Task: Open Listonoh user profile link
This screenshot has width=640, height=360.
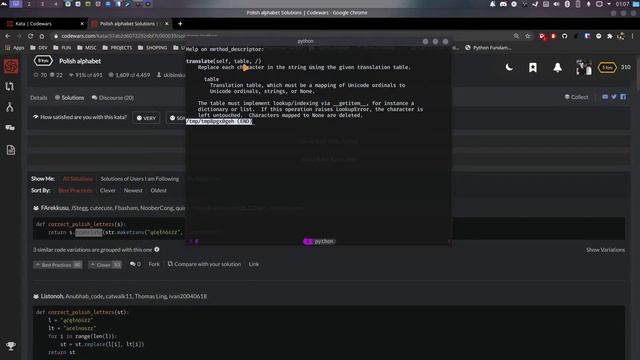Action: click(52, 296)
